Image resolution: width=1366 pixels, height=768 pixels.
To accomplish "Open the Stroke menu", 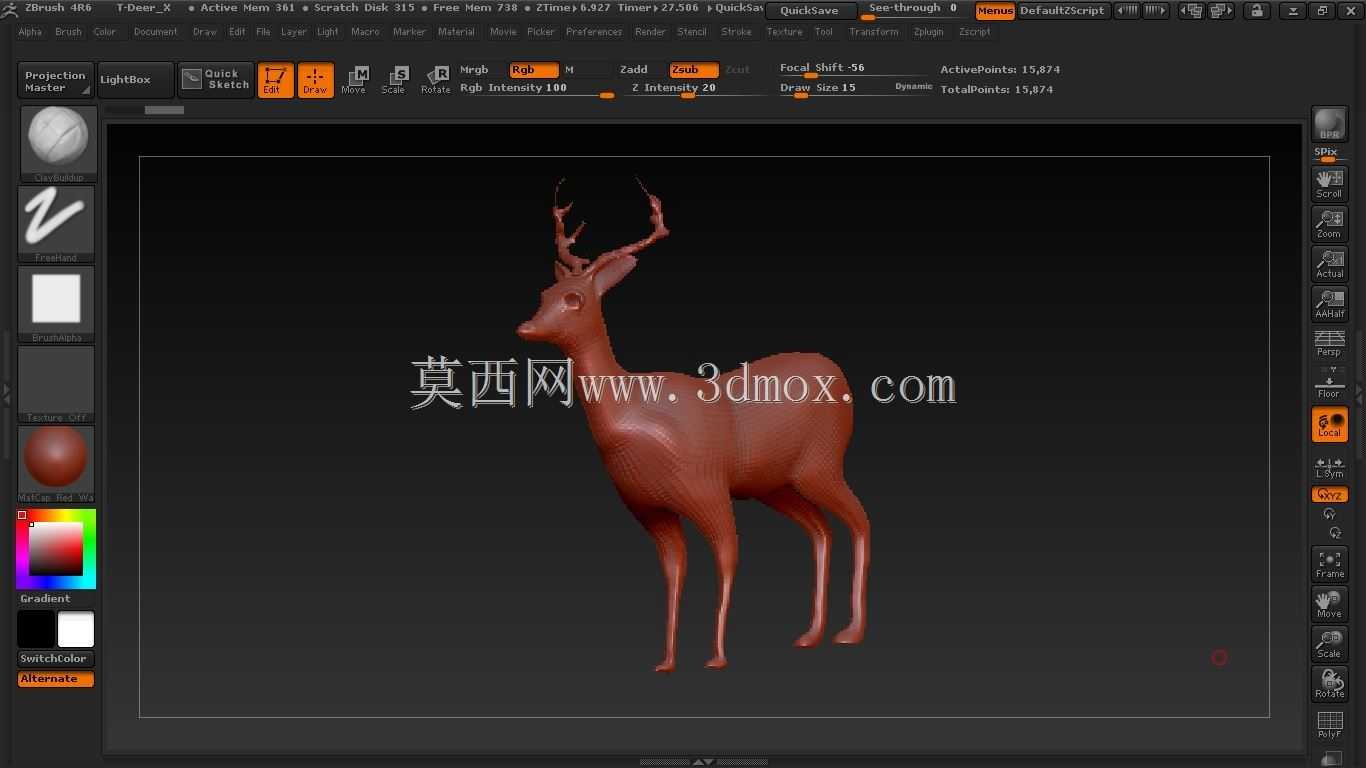I will [x=736, y=32].
